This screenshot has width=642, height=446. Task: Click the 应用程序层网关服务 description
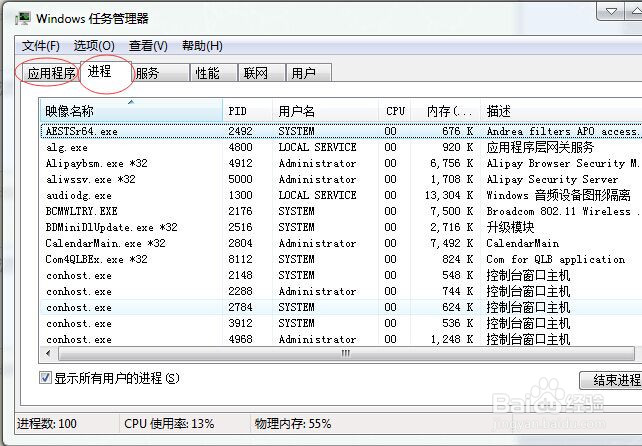tap(540, 147)
